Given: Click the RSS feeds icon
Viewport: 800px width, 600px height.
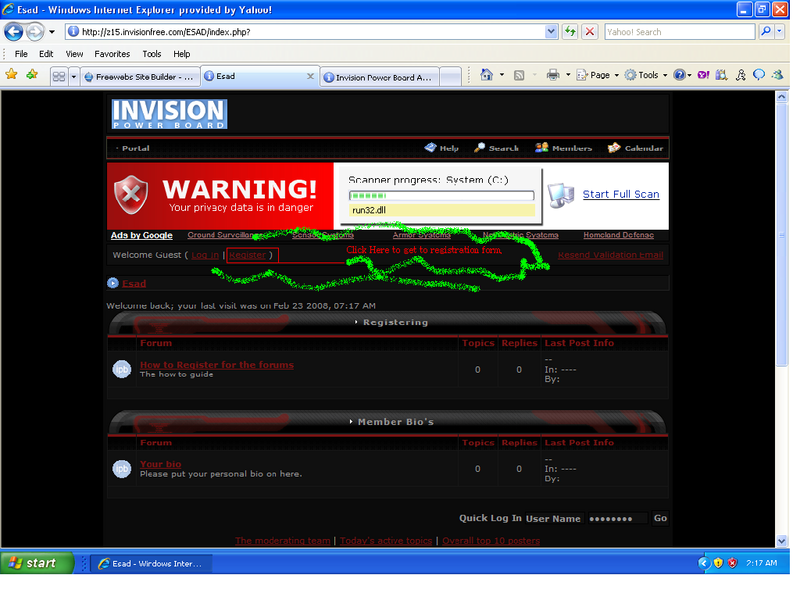Looking at the screenshot, I should click(x=519, y=75).
